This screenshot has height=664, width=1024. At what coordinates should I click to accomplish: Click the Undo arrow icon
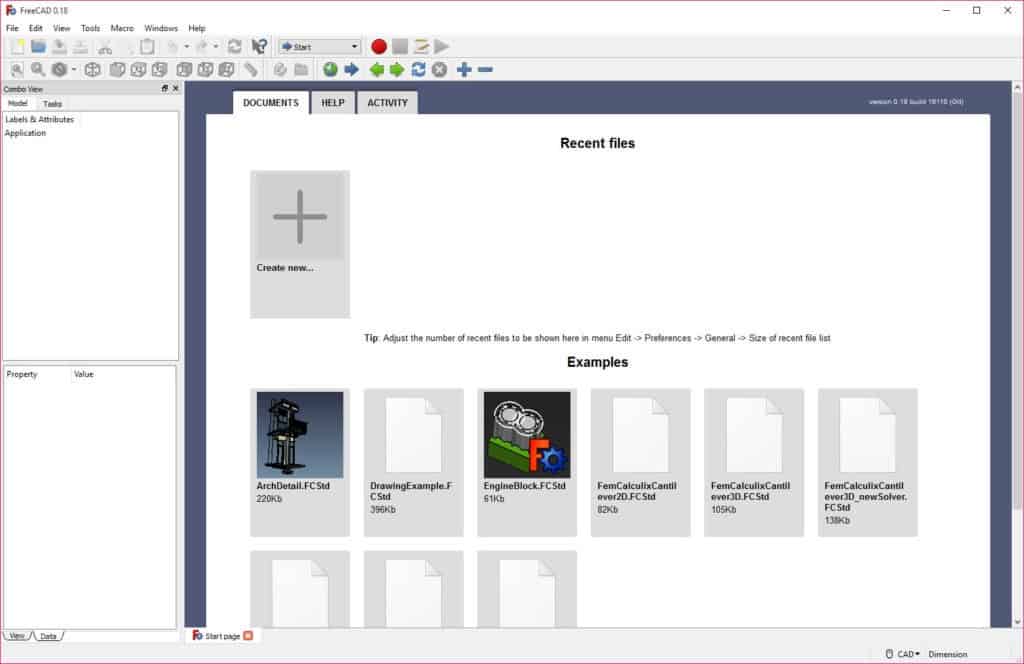click(x=172, y=46)
